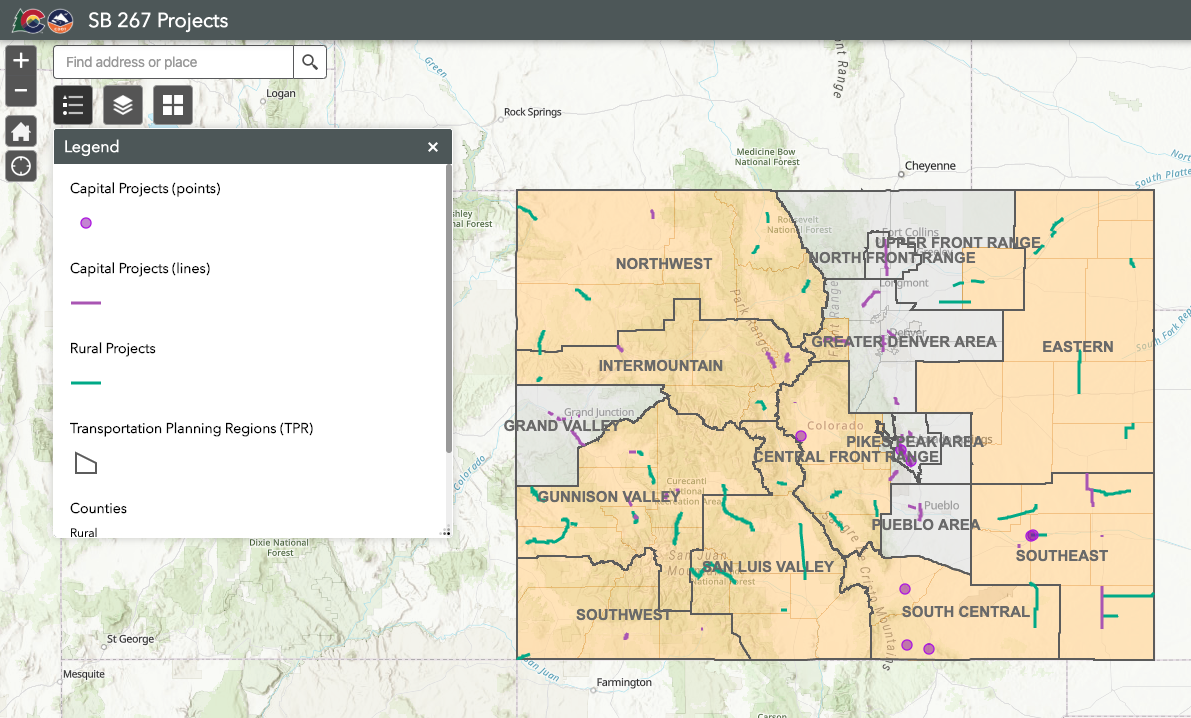The height and width of the screenshot is (718, 1191).
Task: Select the EASTERN planning region label
Action: [1077, 347]
